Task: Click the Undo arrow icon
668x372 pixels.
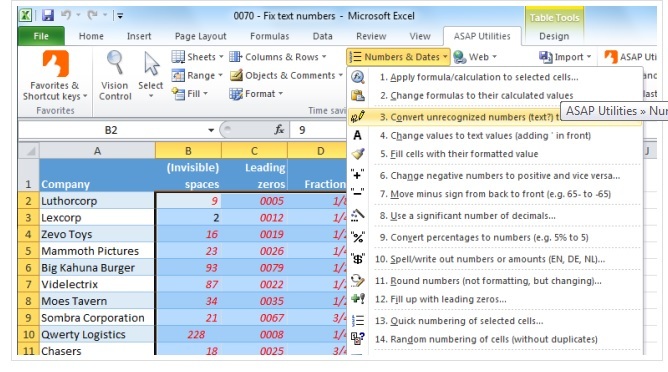Action: click(x=66, y=15)
